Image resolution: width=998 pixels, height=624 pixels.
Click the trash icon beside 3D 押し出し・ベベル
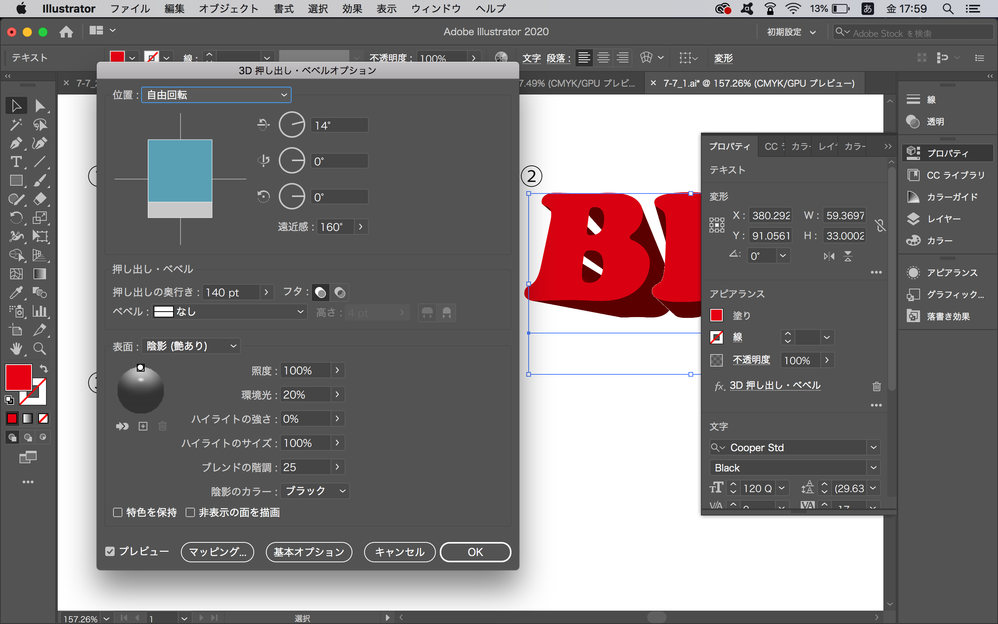876,386
